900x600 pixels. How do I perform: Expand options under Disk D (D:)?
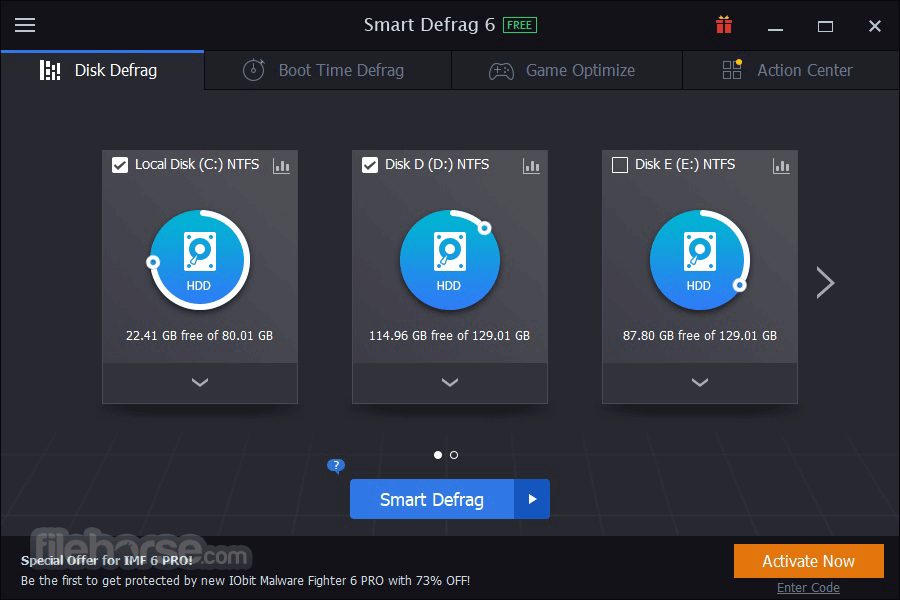pyautogui.click(x=450, y=382)
